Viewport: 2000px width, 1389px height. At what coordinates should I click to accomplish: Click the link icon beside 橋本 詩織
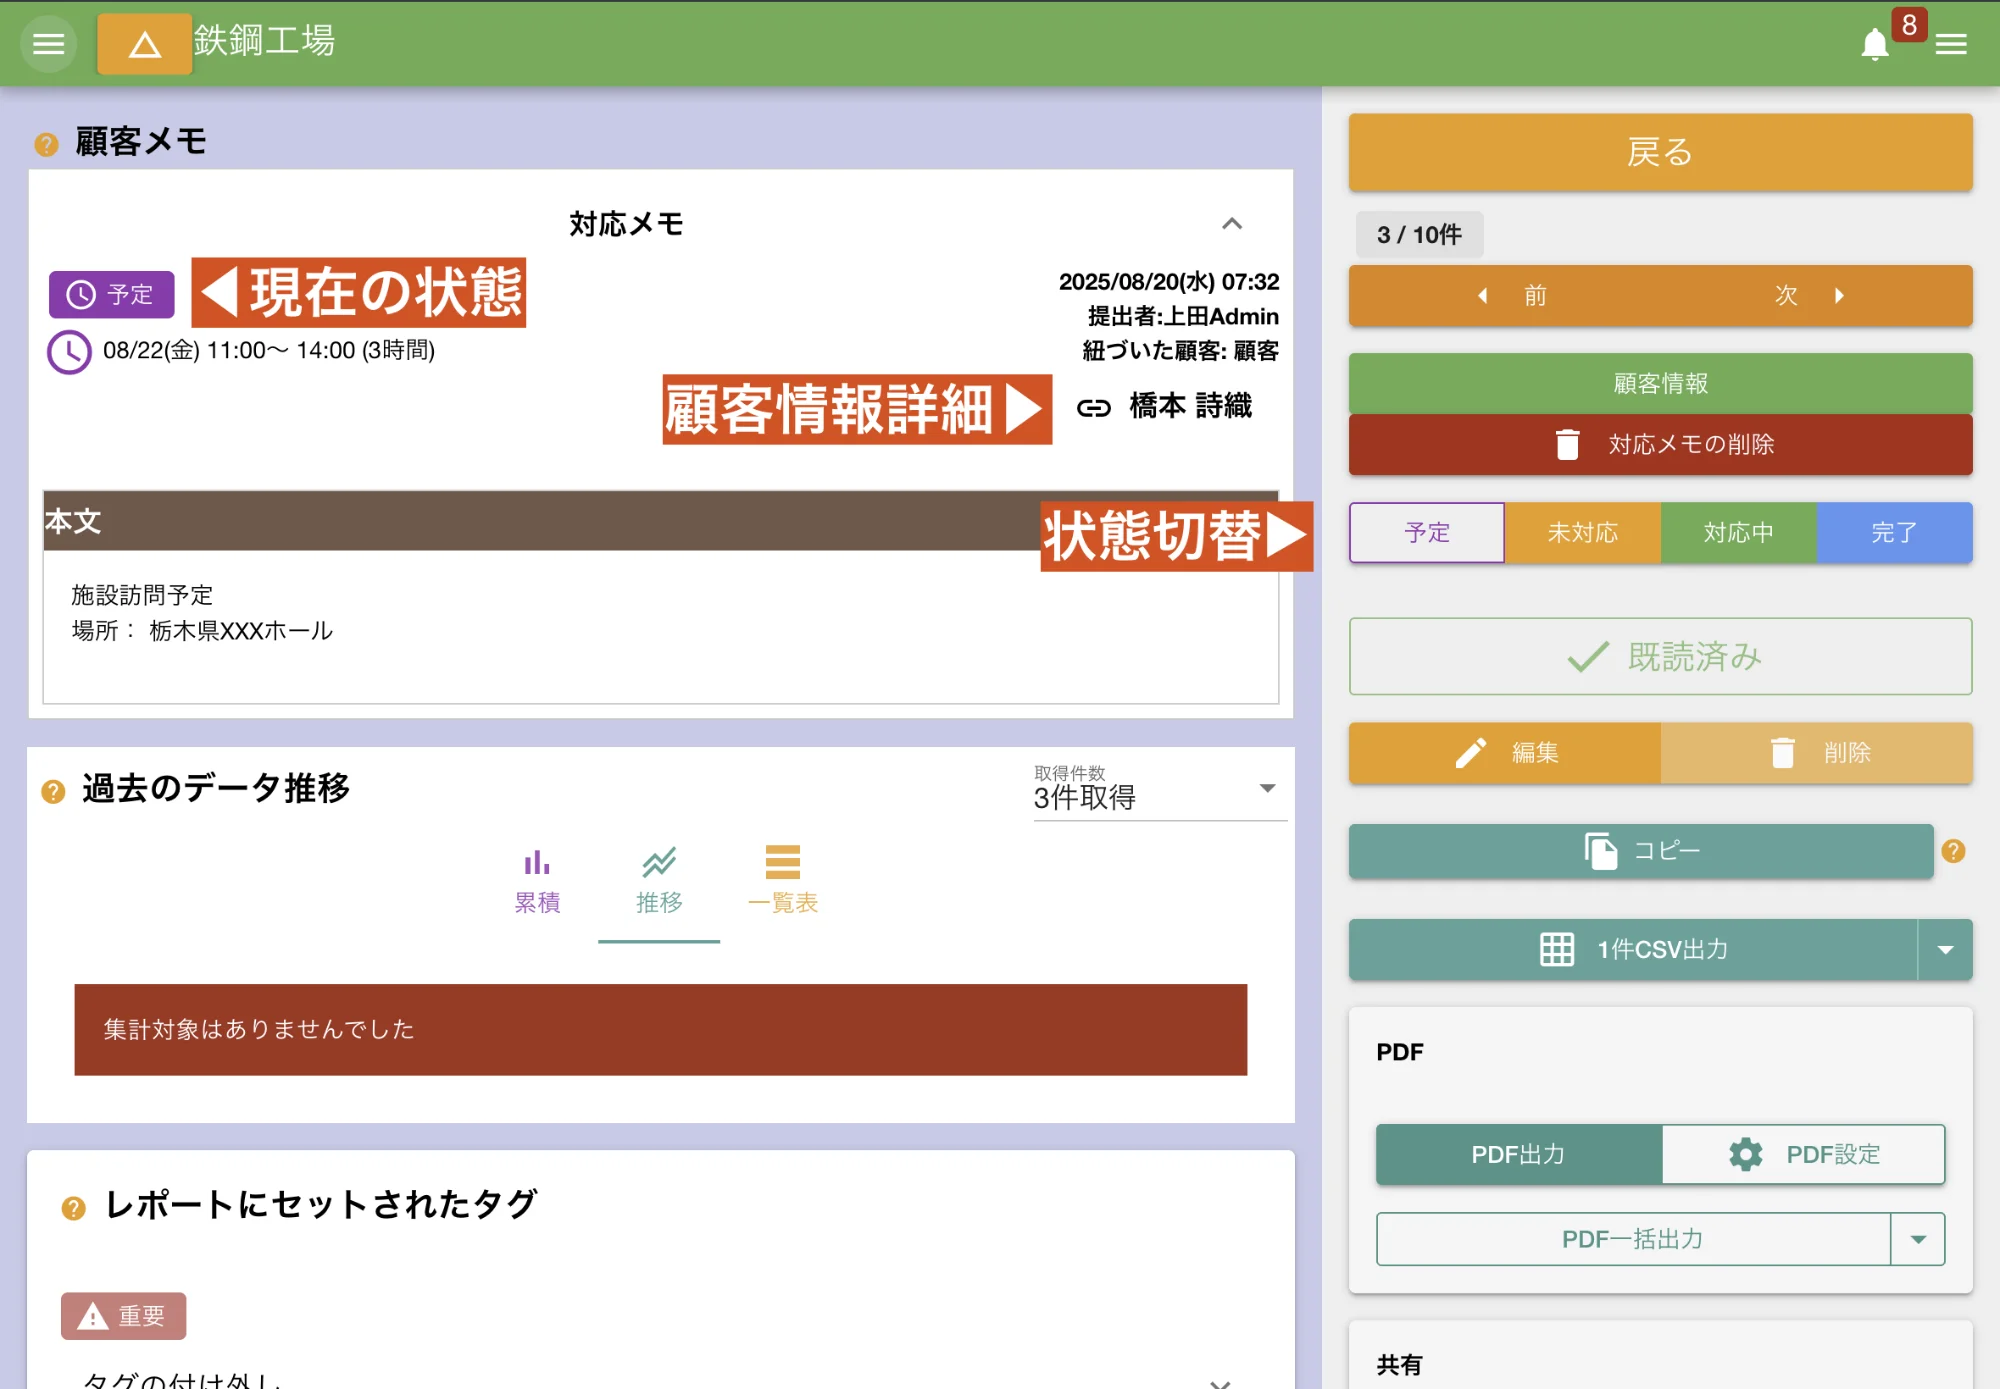click(1094, 407)
